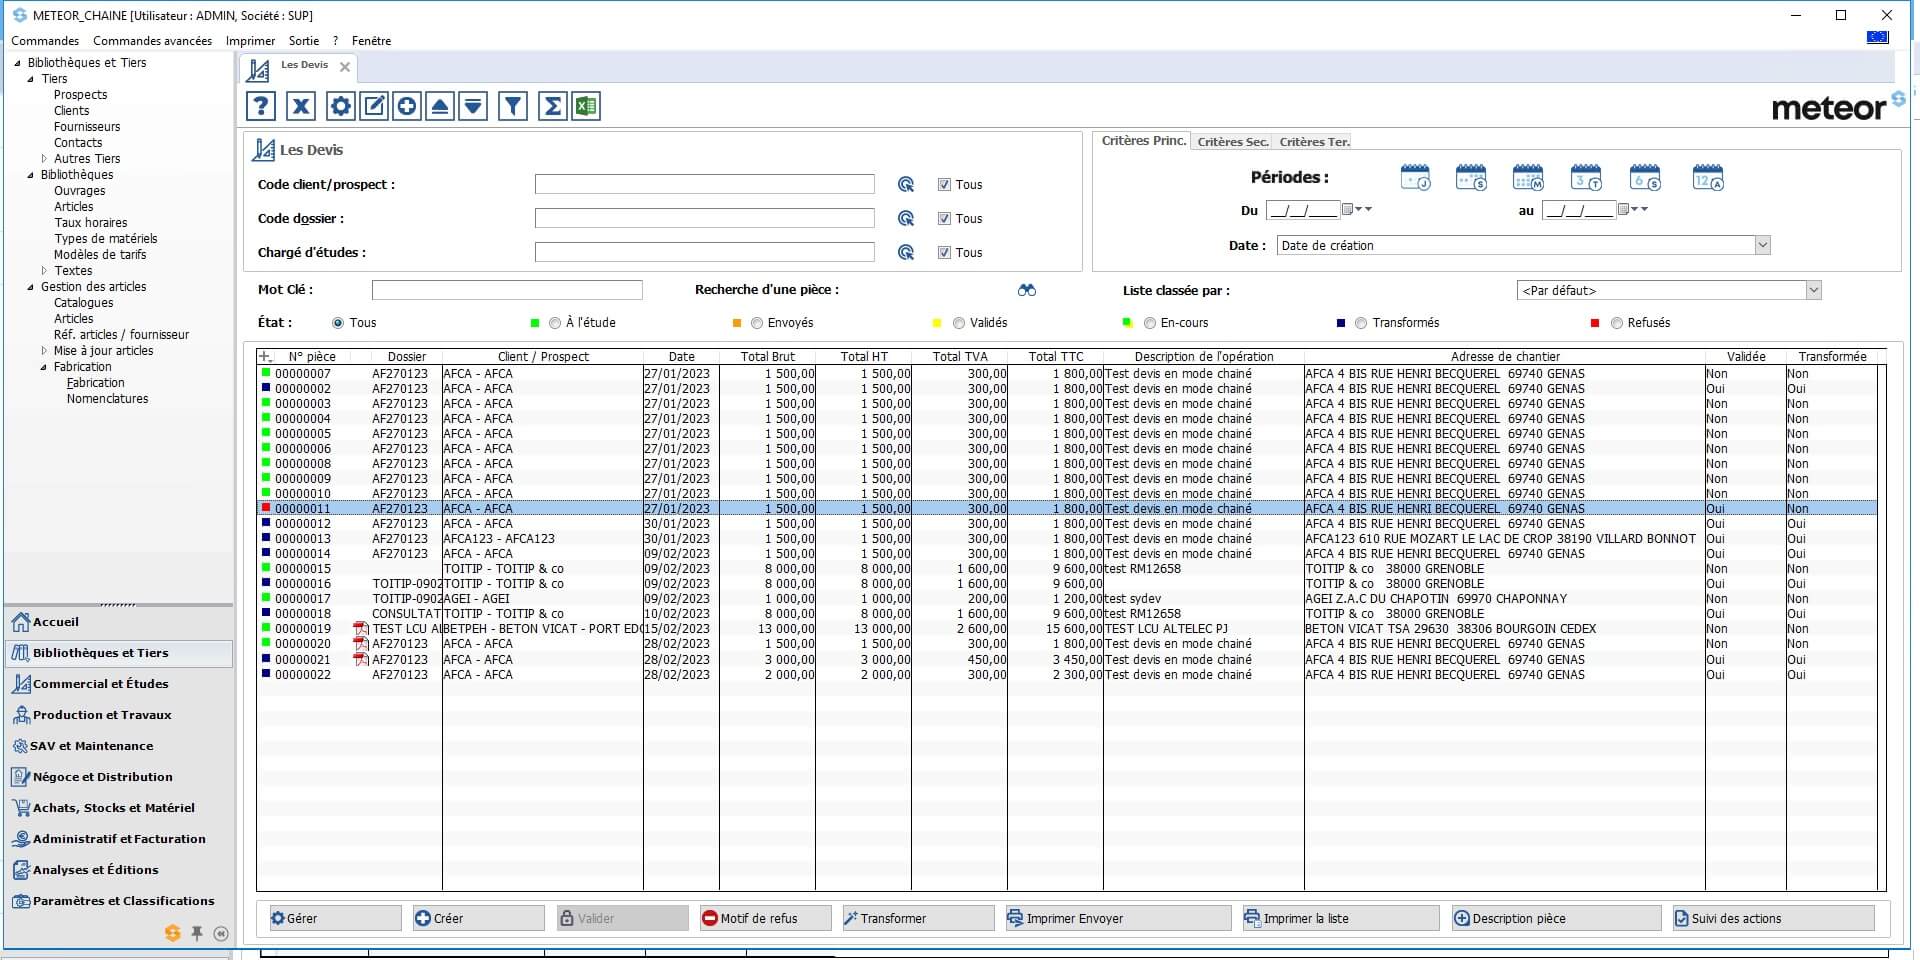This screenshot has width=1920, height=960.
Task: Select the quarterly period calendar icon (3 T)
Action: (1586, 178)
